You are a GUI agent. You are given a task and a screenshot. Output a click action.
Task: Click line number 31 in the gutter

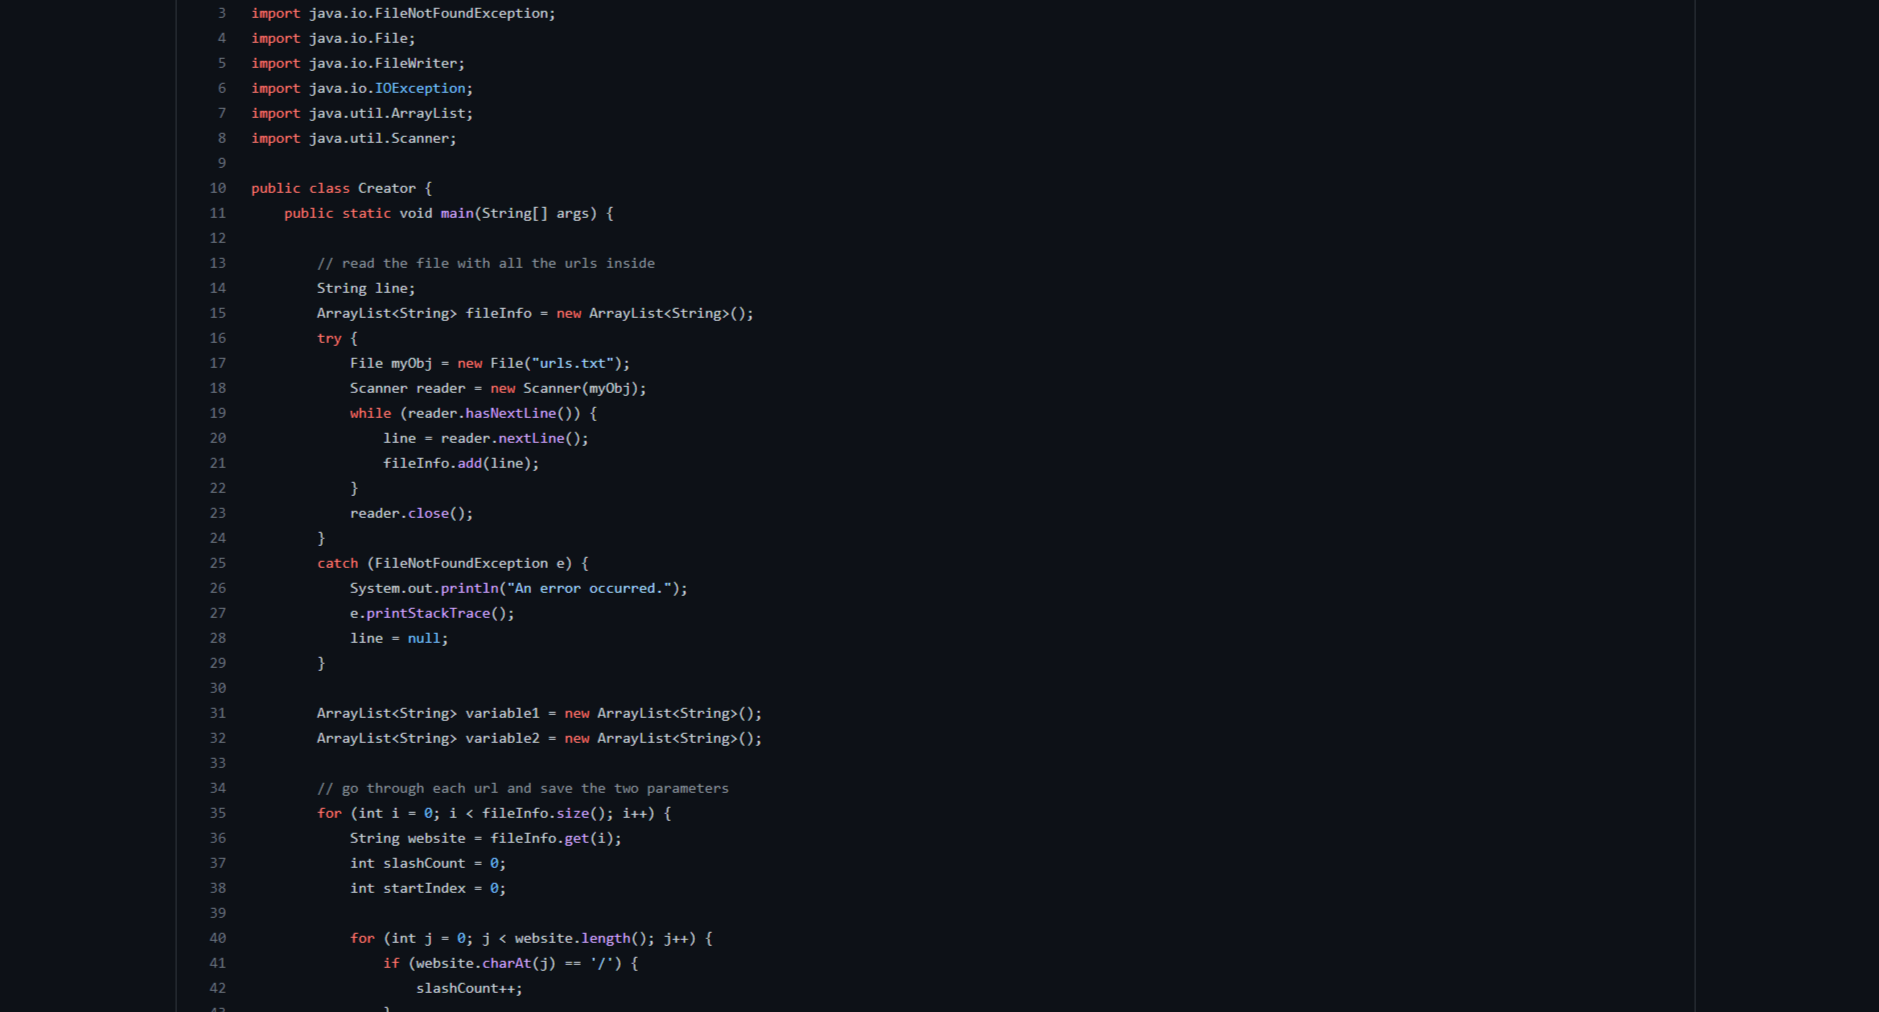[218, 713]
